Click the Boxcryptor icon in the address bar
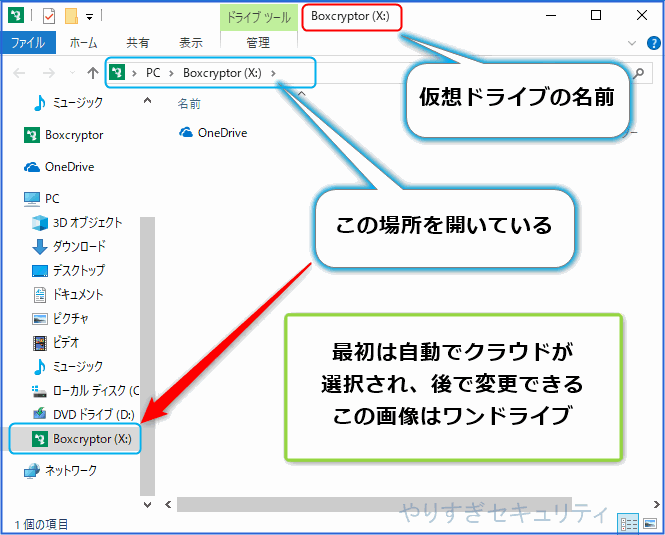Screen dimensions: 665x535 click(x=117, y=73)
